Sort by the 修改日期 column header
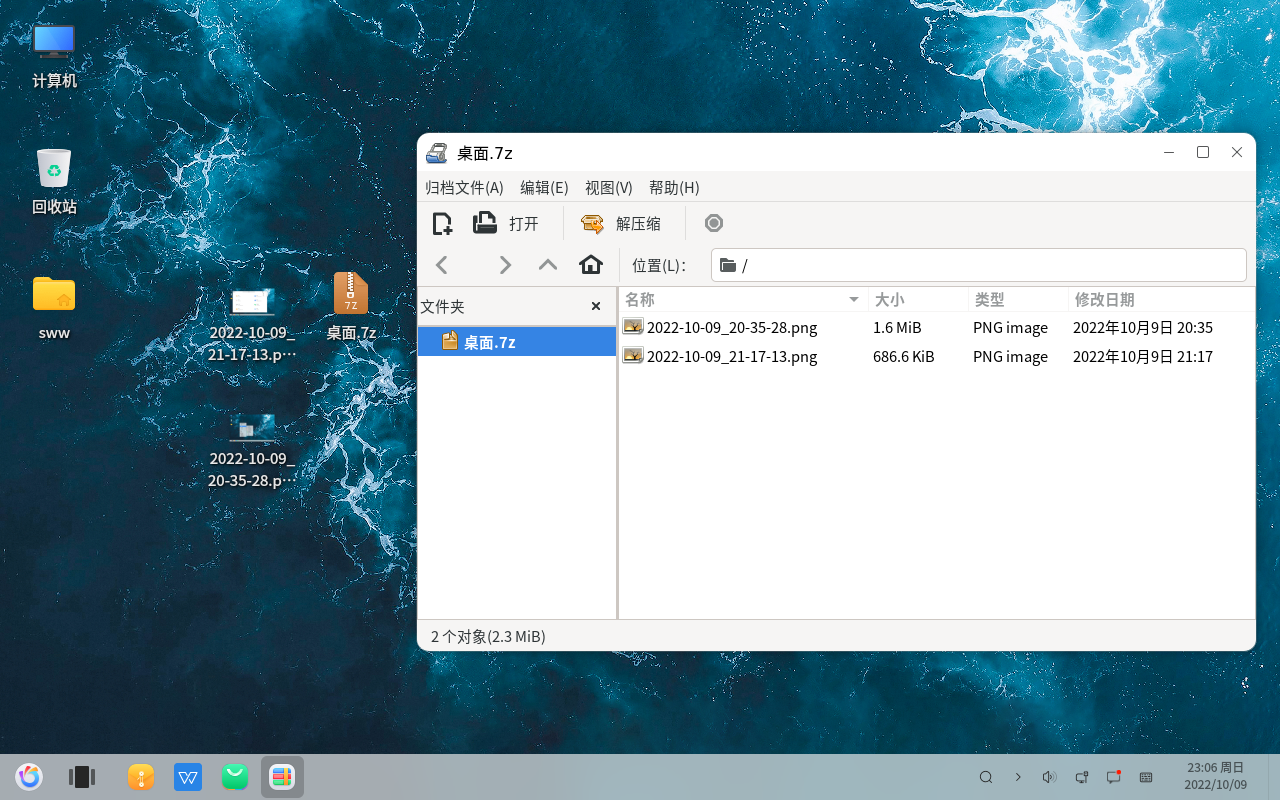1280x800 pixels. pyautogui.click(x=1161, y=299)
